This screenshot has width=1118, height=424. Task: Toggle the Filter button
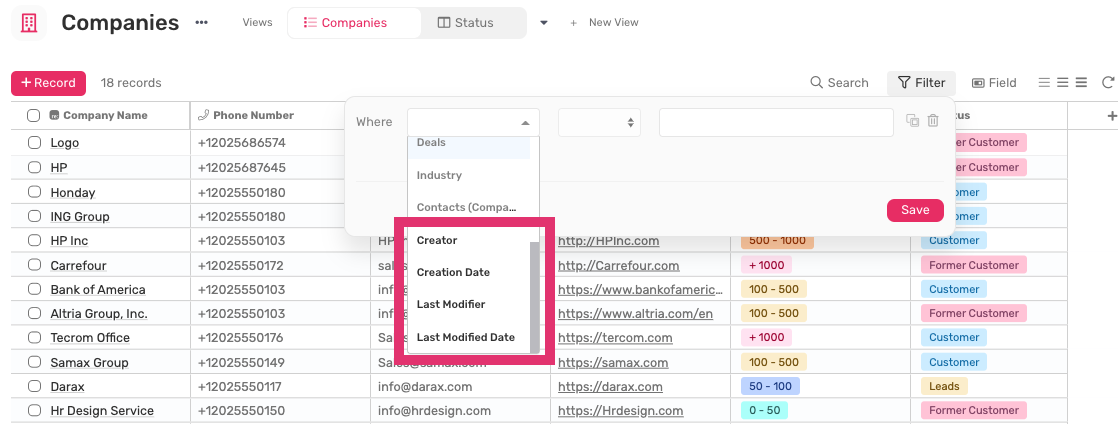921,83
